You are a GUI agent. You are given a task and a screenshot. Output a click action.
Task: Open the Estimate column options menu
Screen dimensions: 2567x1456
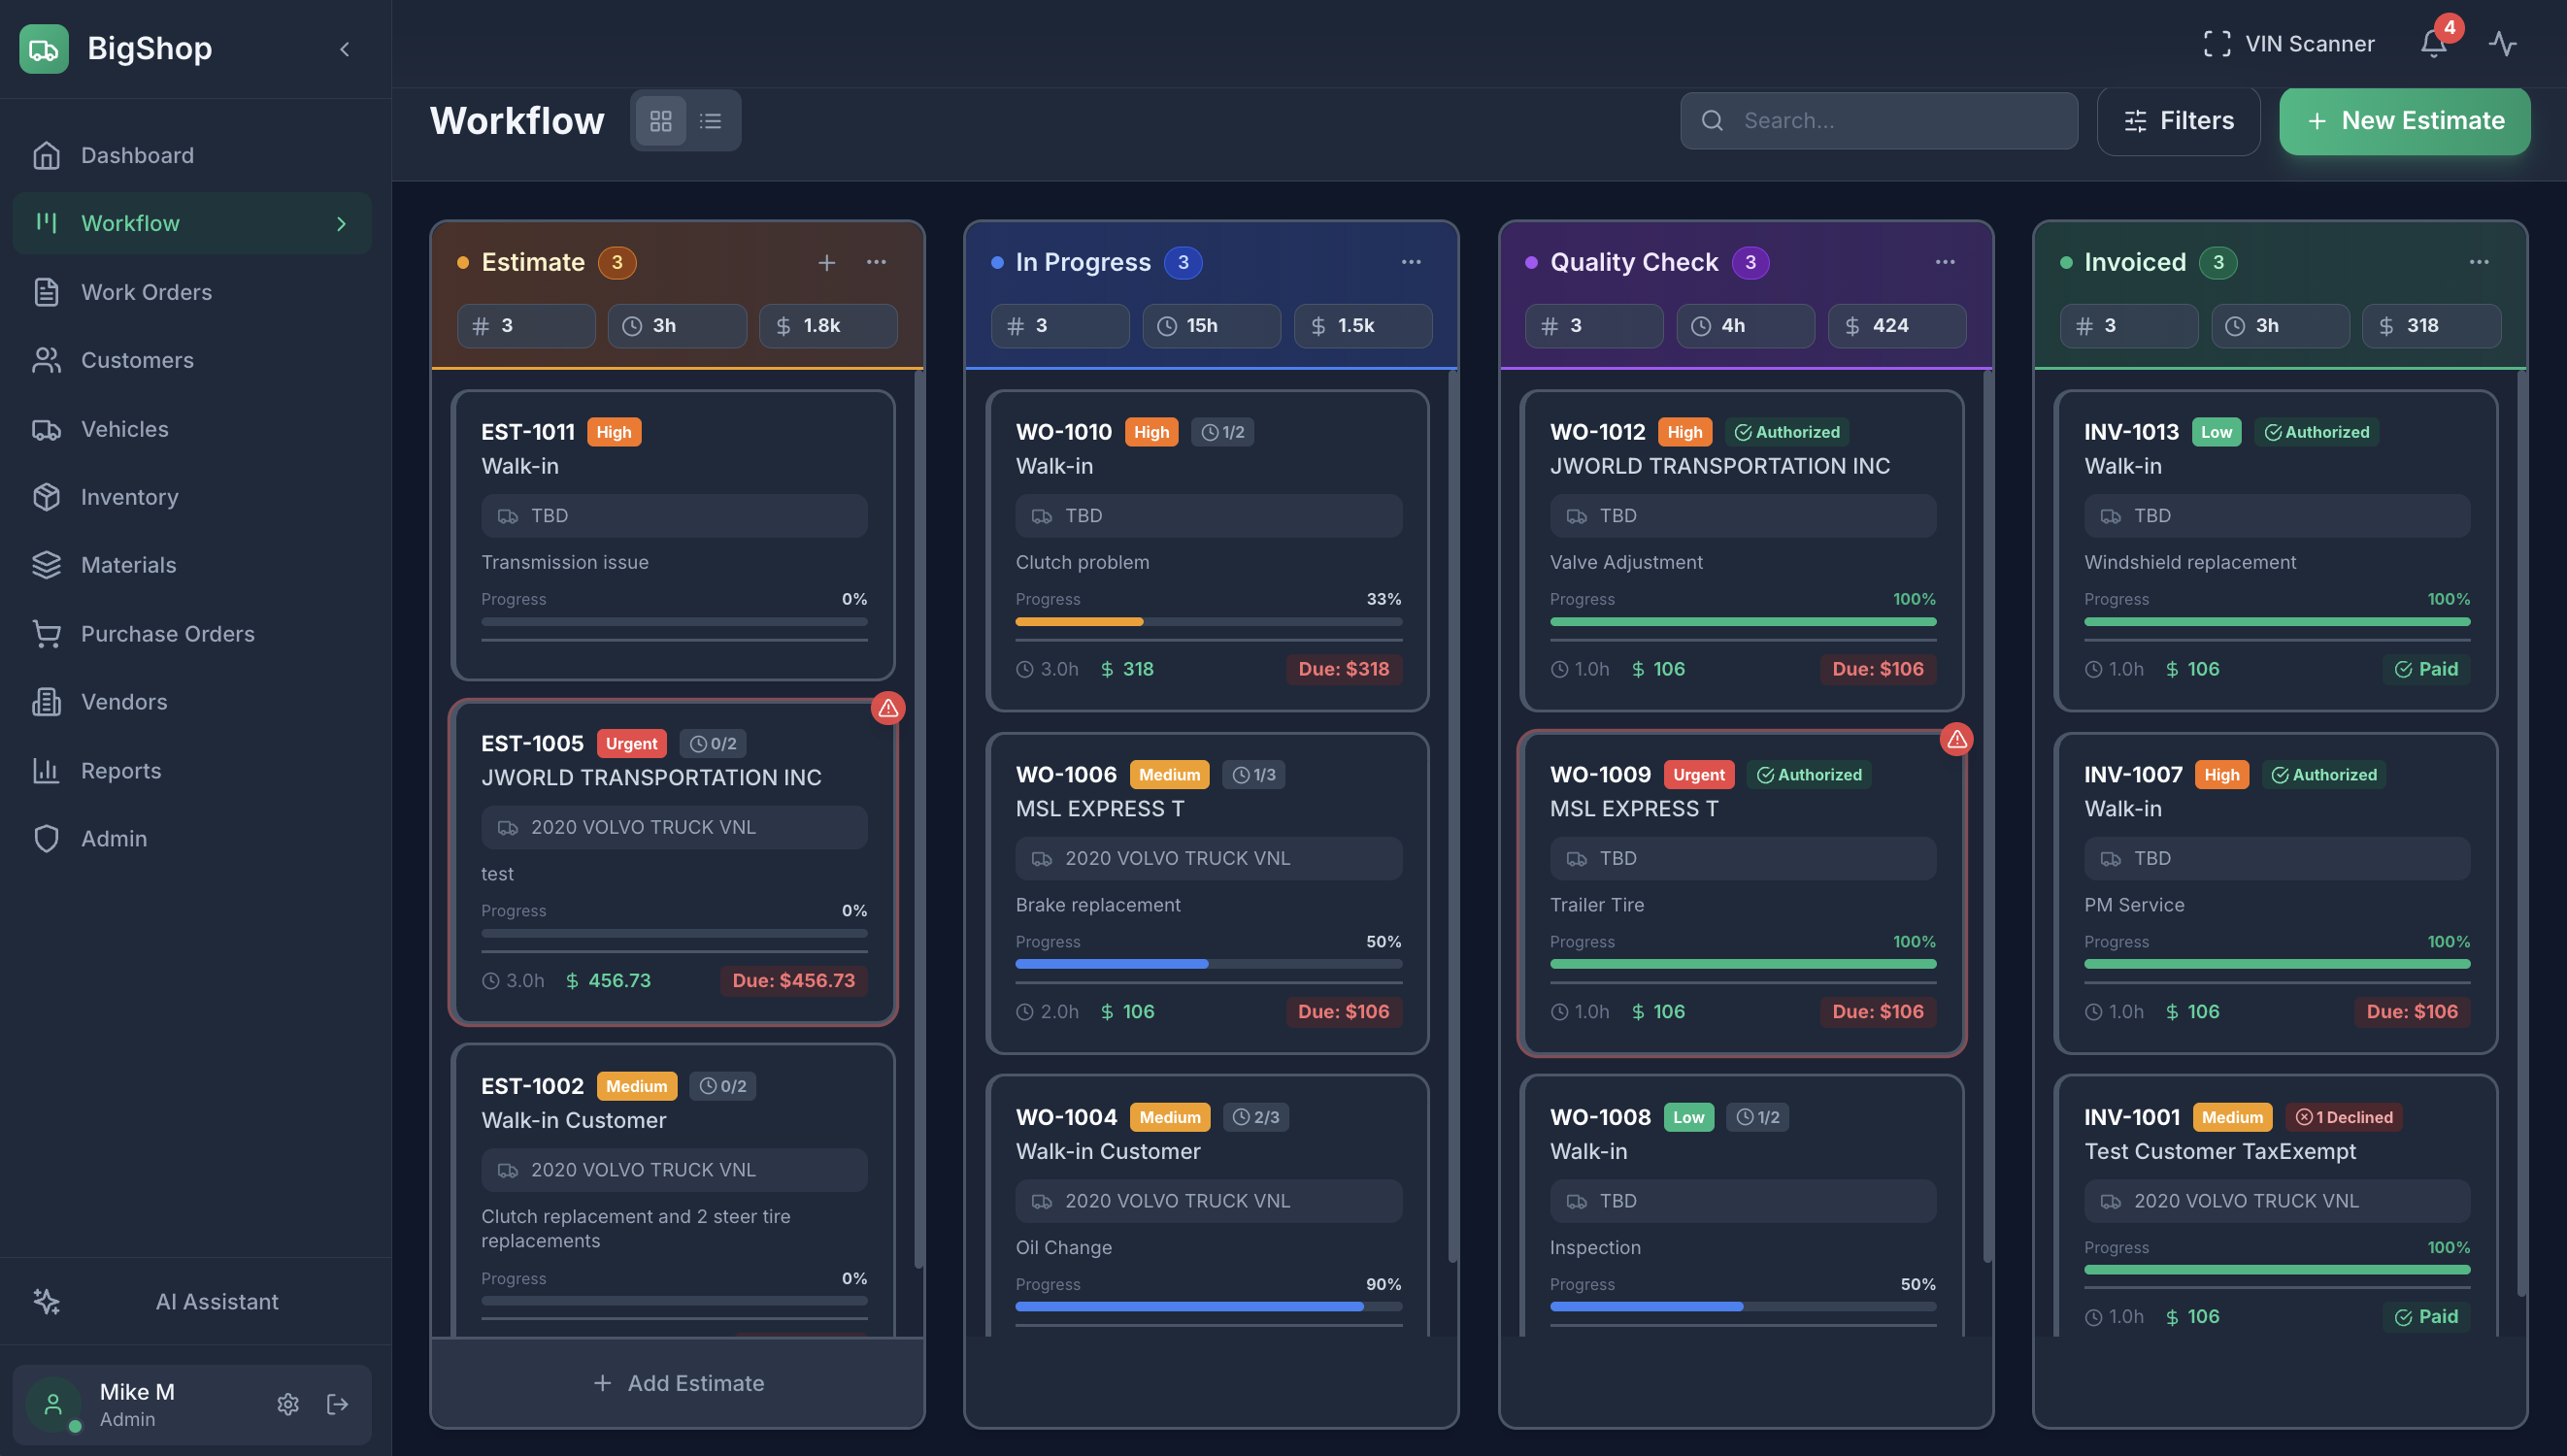877,262
